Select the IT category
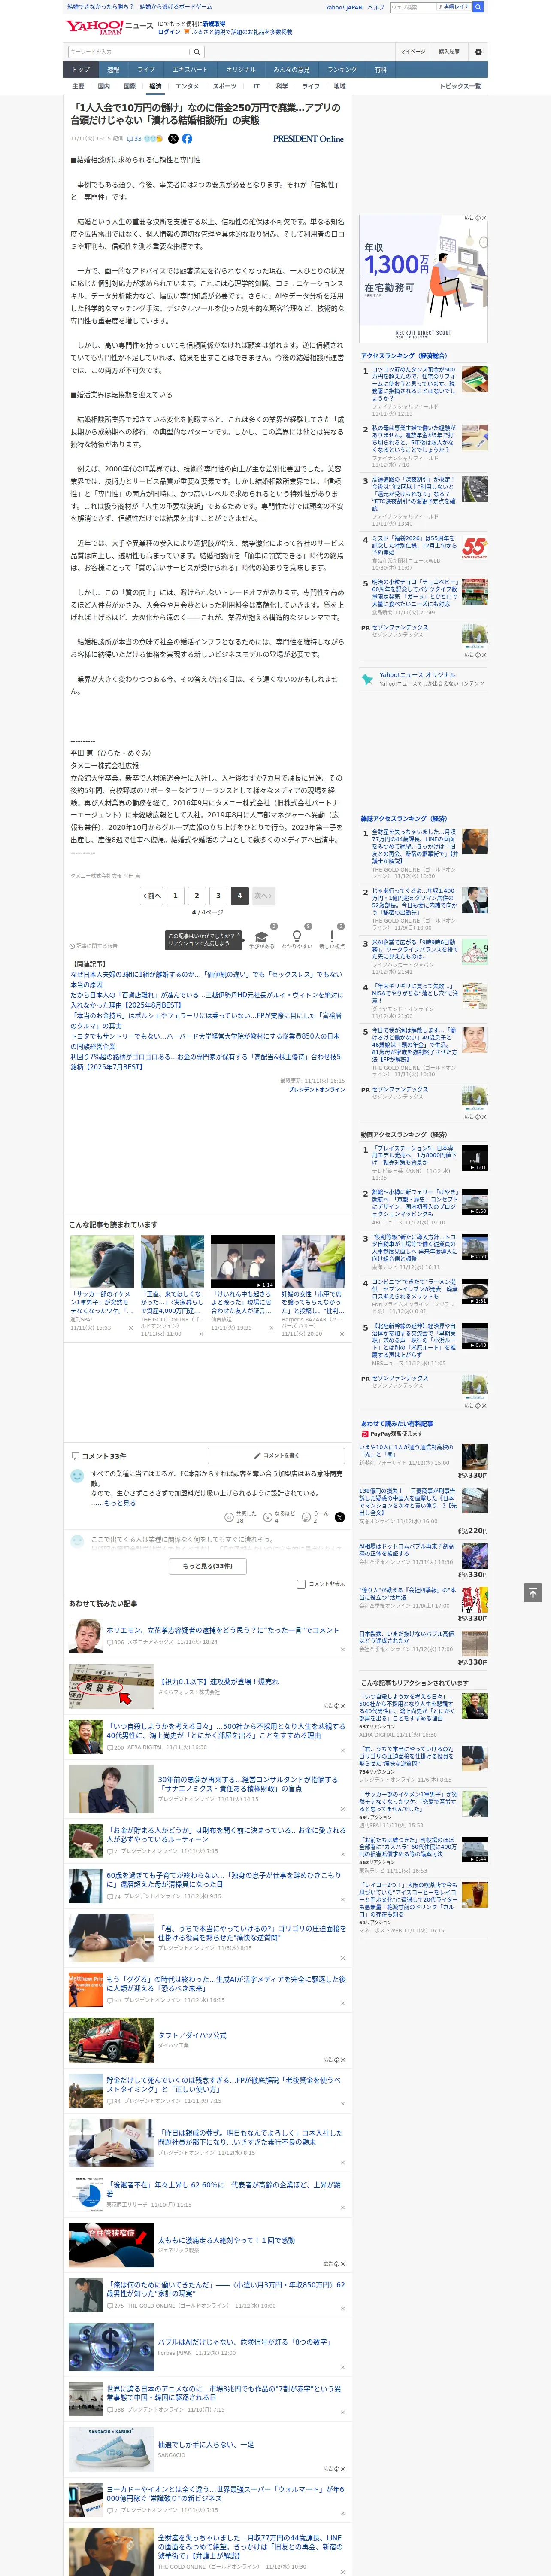551x2576 pixels. (x=256, y=86)
